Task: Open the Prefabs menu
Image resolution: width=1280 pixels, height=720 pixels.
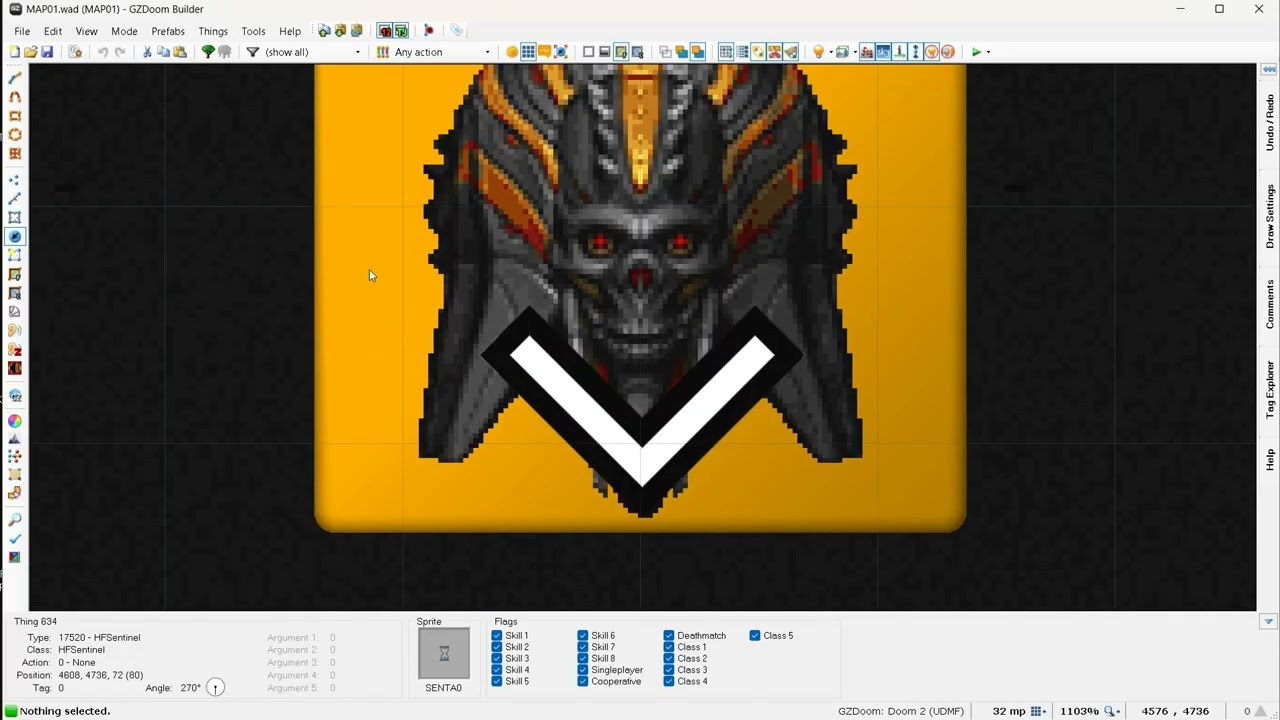Action: click(168, 31)
